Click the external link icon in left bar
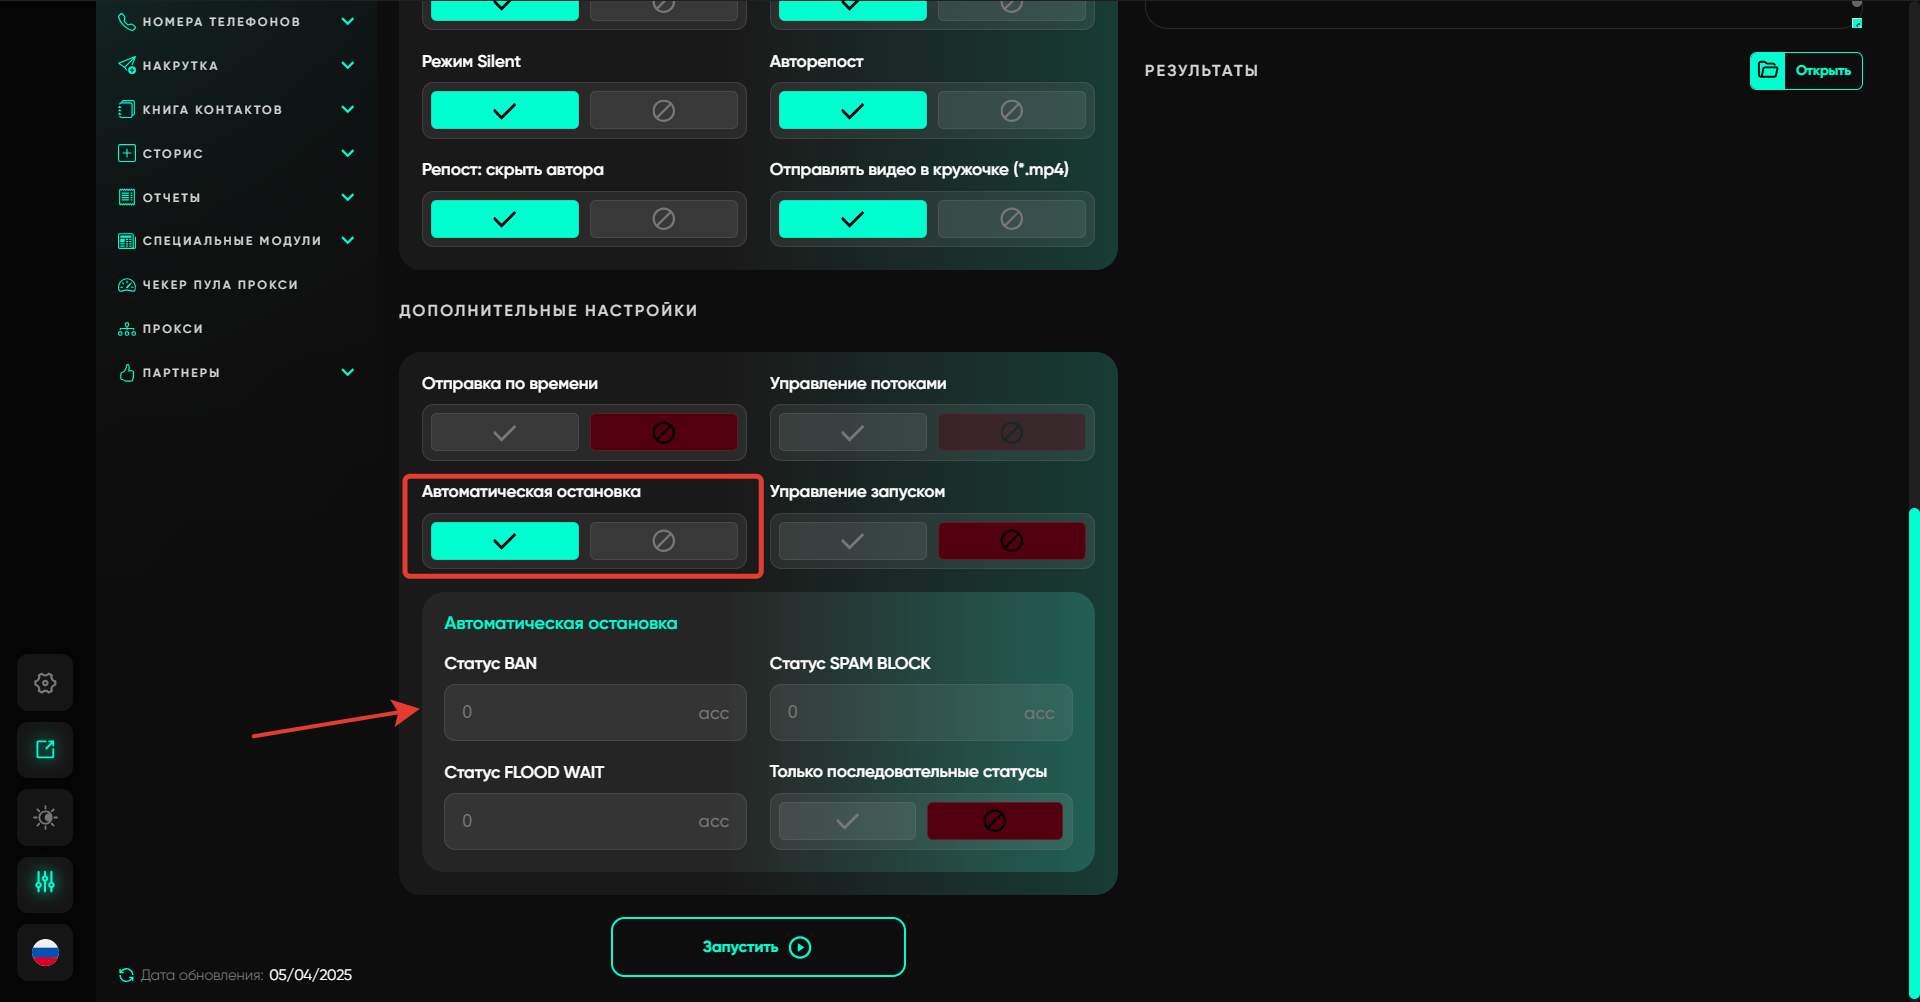The width and height of the screenshot is (1920, 1002). pyautogui.click(x=45, y=750)
